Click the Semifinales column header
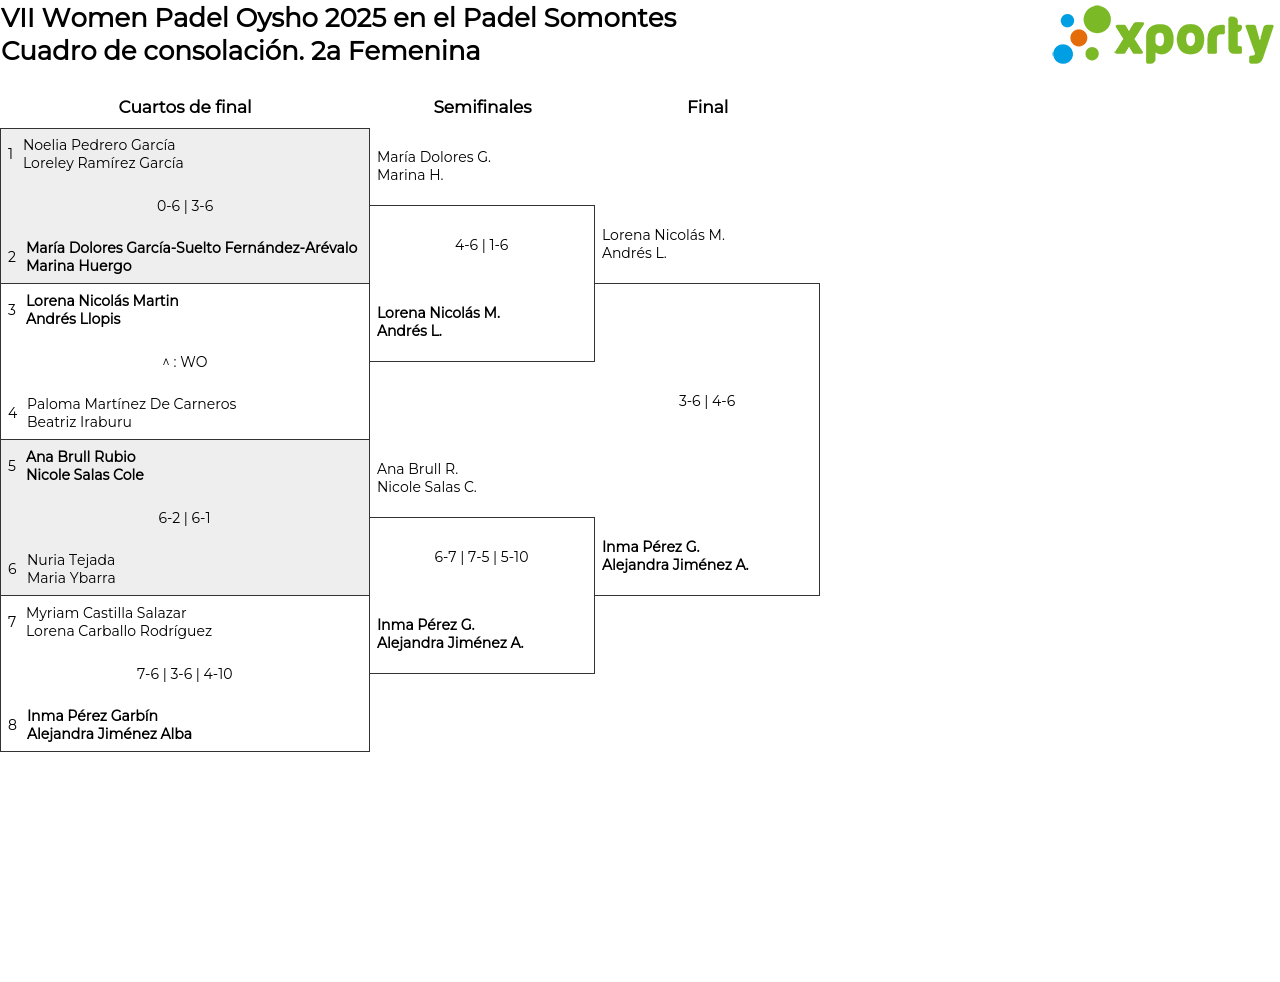Viewport: 1280px width, 982px height. [482, 107]
